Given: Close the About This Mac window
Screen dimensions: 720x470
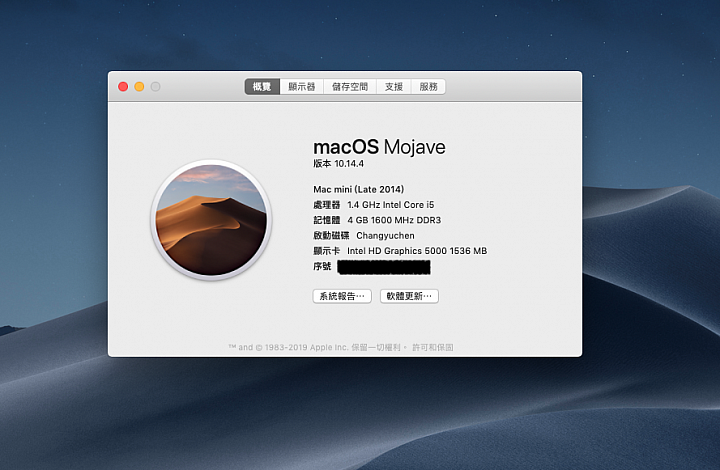Looking at the screenshot, I should point(123,87).
